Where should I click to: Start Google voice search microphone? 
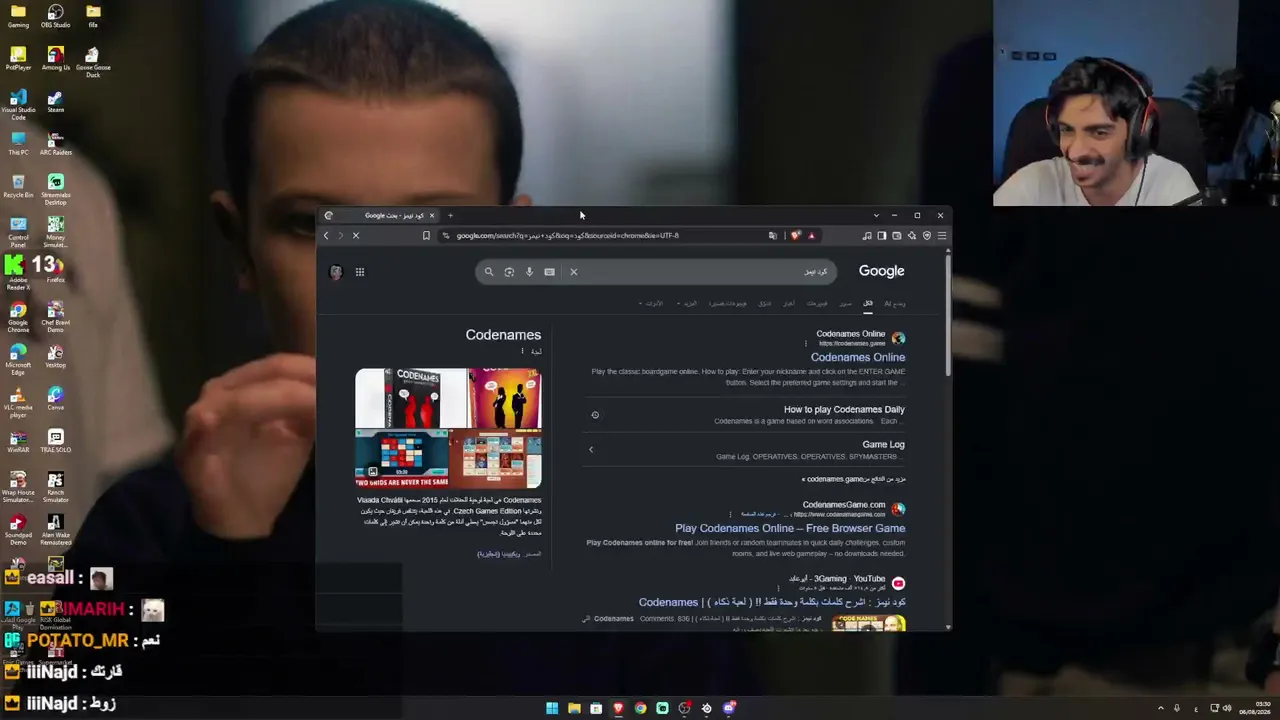pyautogui.click(x=529, y=272)
